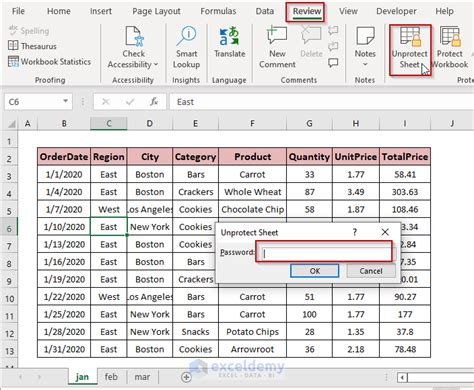474x390 pixels.
Task: Click Cancel in Unprotect Sheet dialog
Action: coord(371,271)
